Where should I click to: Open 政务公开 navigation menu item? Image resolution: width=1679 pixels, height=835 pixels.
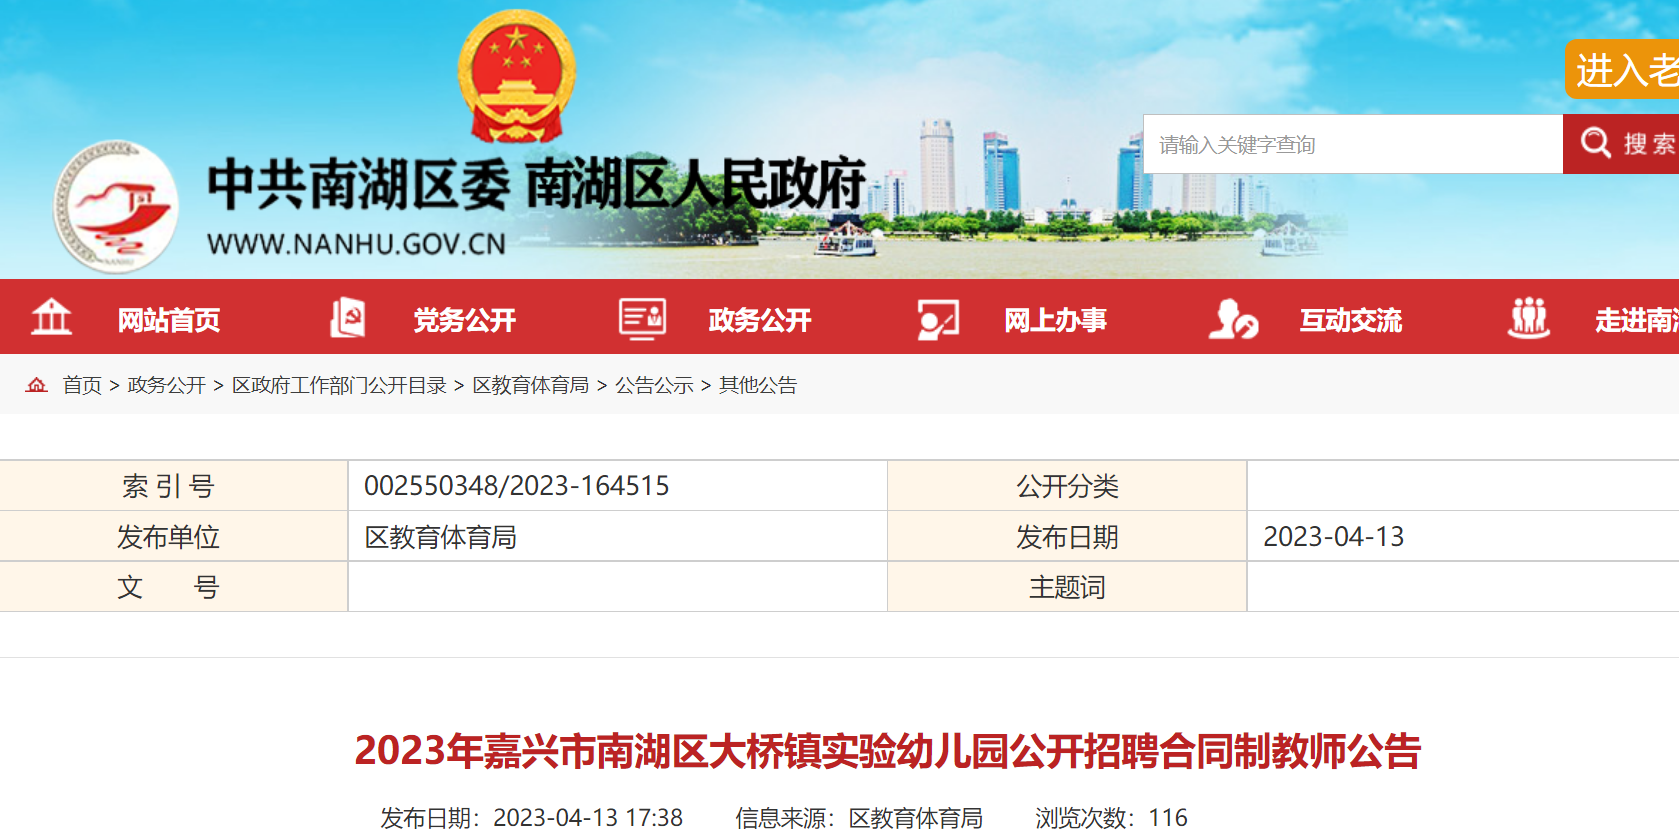pyautogui.click(x=760, y=320)
